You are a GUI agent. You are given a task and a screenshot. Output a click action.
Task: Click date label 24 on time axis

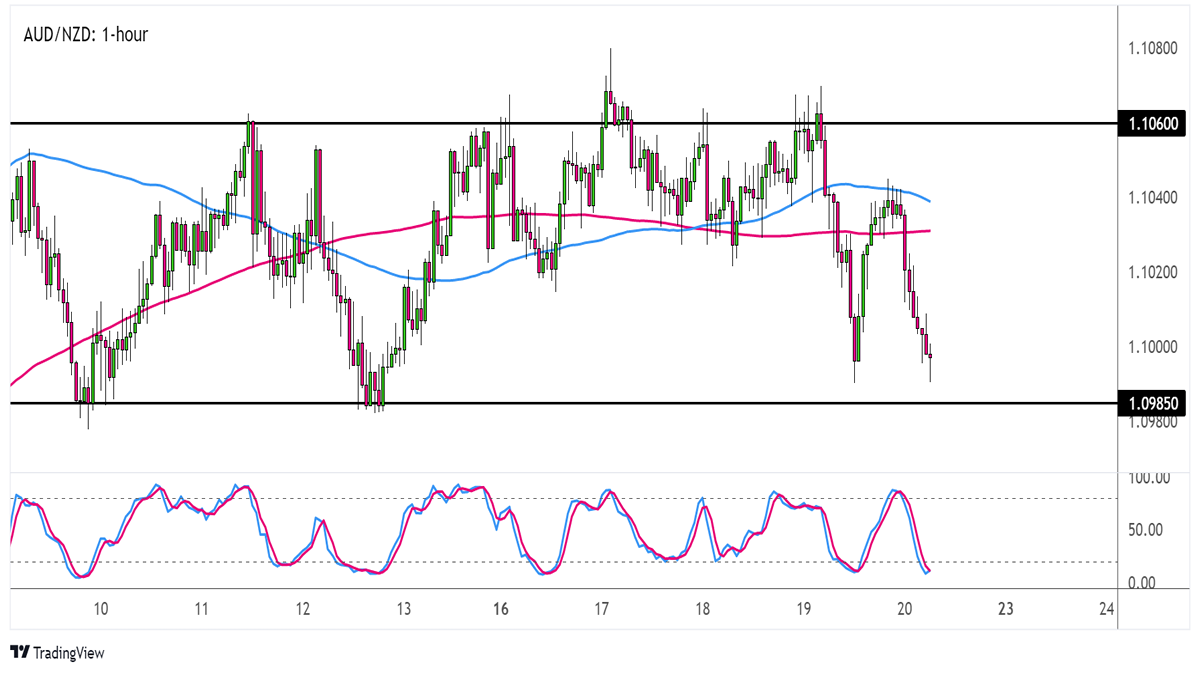coord(1106,609)
